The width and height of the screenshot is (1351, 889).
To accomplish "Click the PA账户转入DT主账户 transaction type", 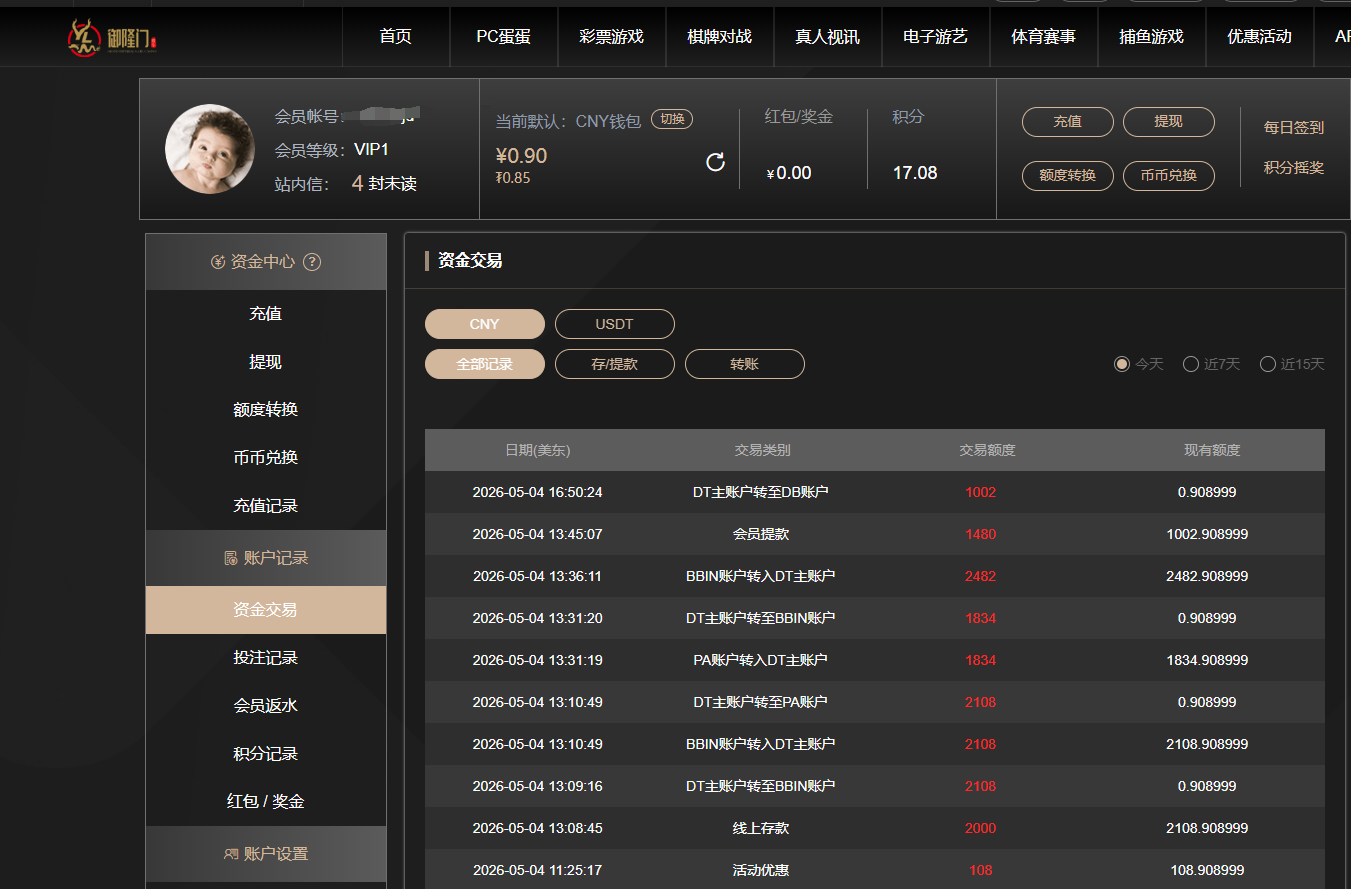I will point(761,660).
